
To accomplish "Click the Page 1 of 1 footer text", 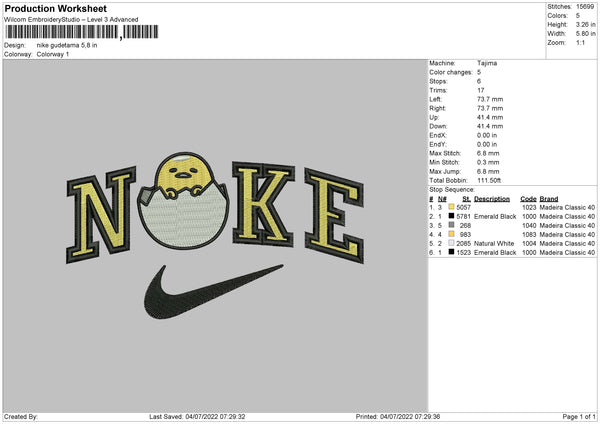I will [579, 416].
